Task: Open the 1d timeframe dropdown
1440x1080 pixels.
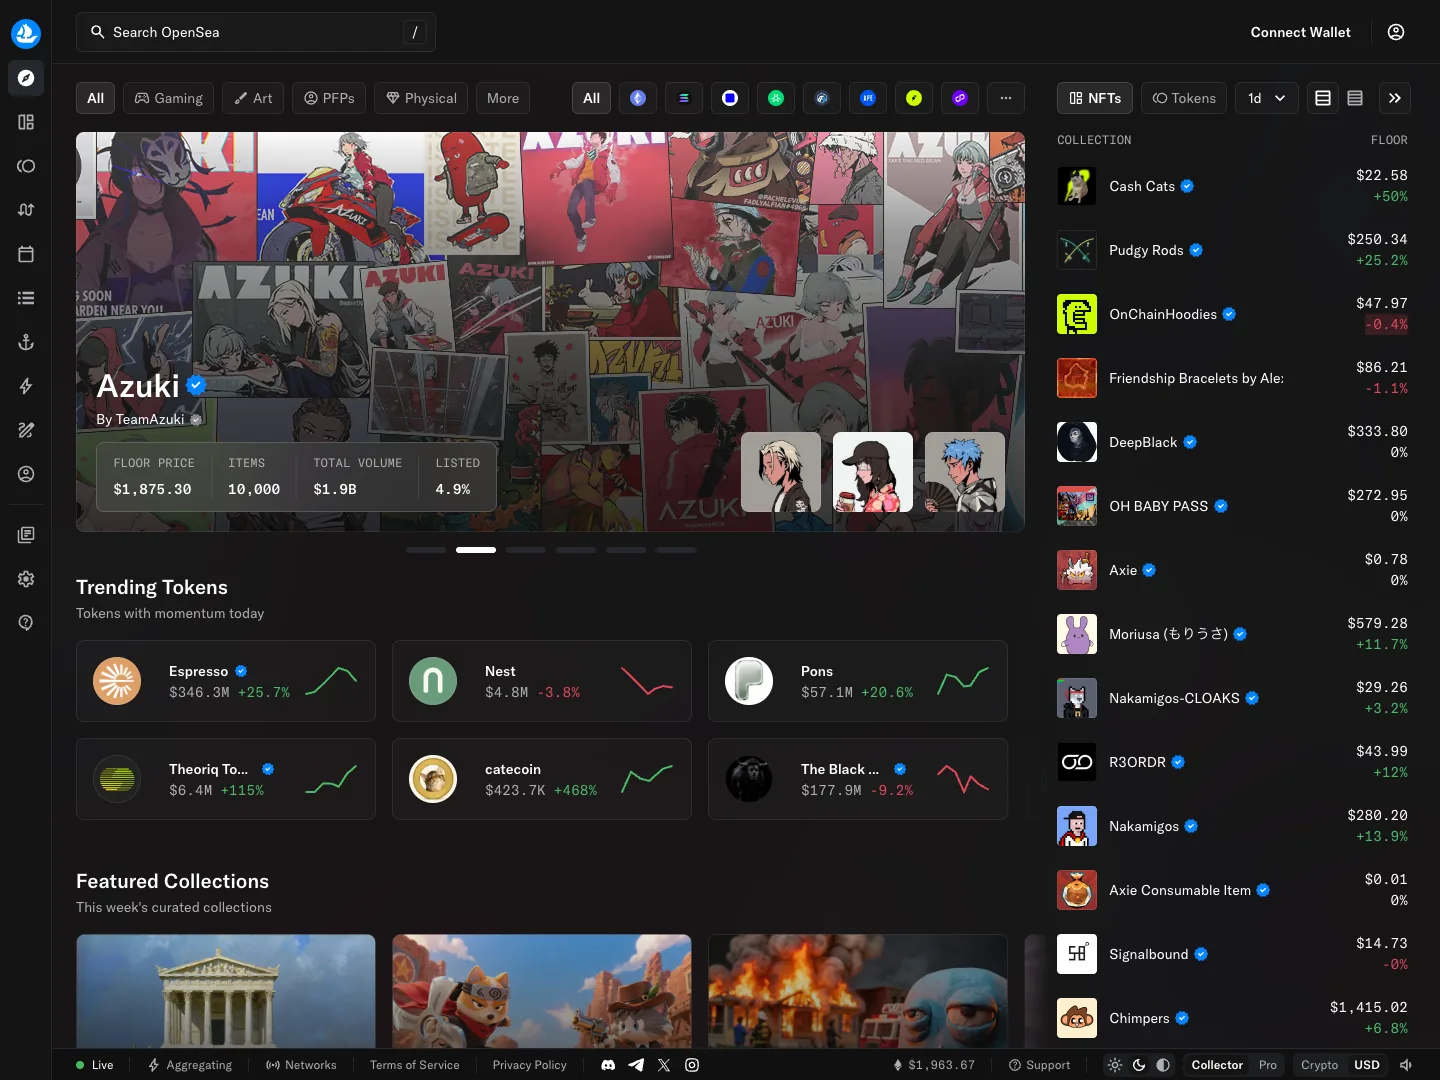Action: point(1267,98)
